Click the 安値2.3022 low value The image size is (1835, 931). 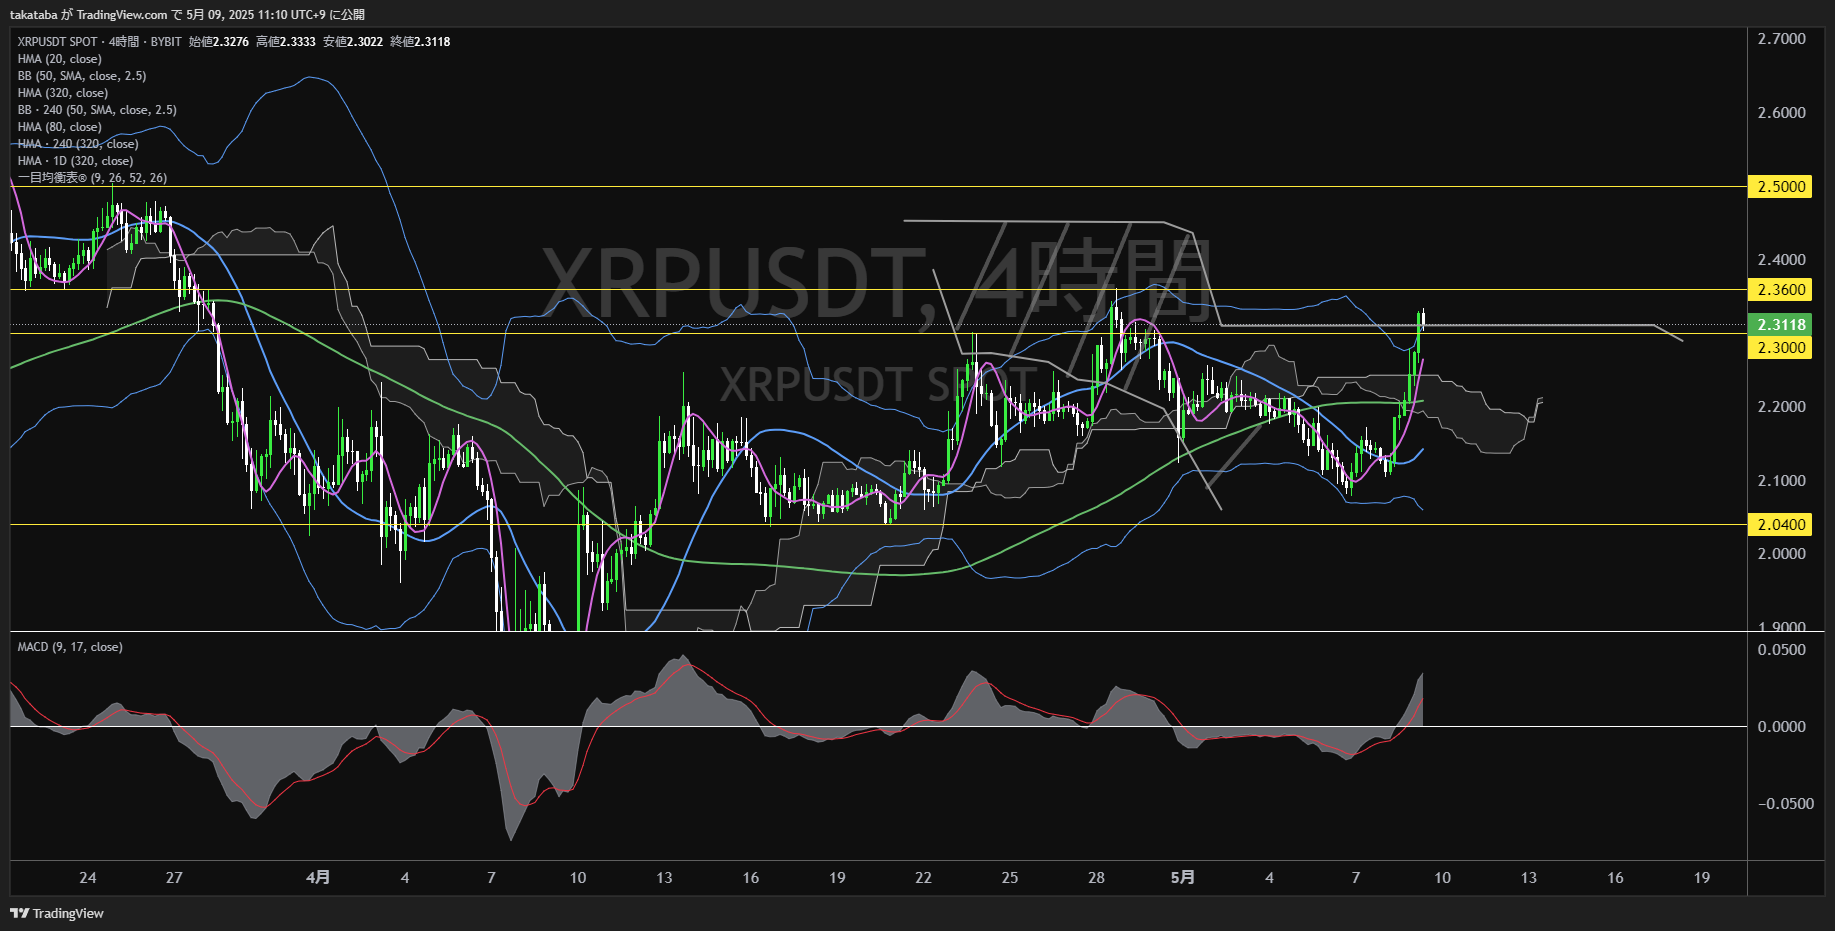point(353,42)
